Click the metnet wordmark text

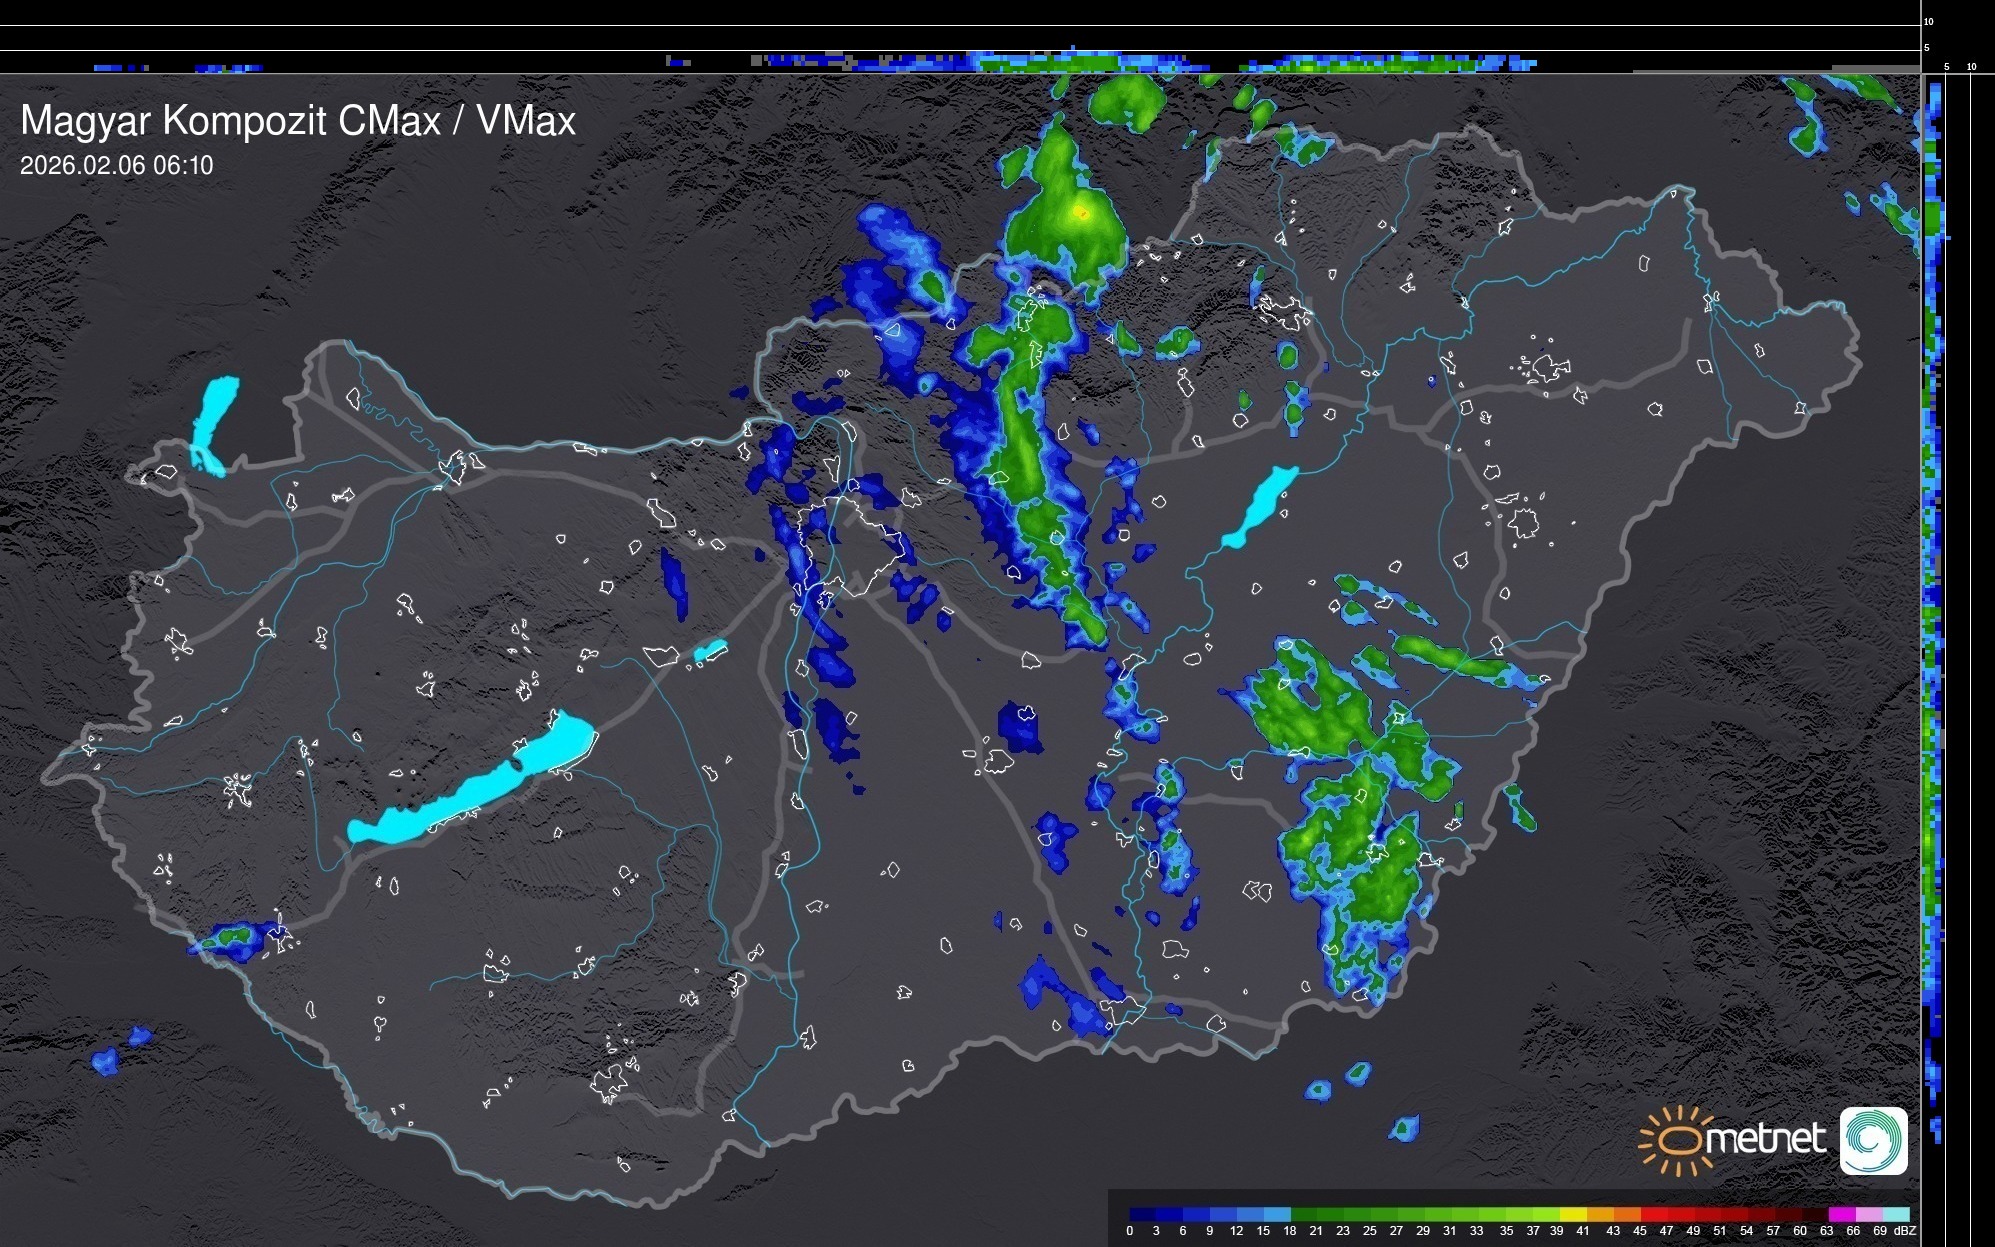coord(1767,1139)
